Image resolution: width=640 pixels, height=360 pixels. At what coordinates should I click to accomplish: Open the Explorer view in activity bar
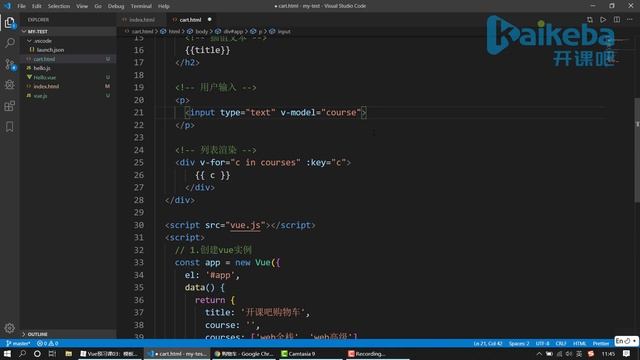coord(10,23)
